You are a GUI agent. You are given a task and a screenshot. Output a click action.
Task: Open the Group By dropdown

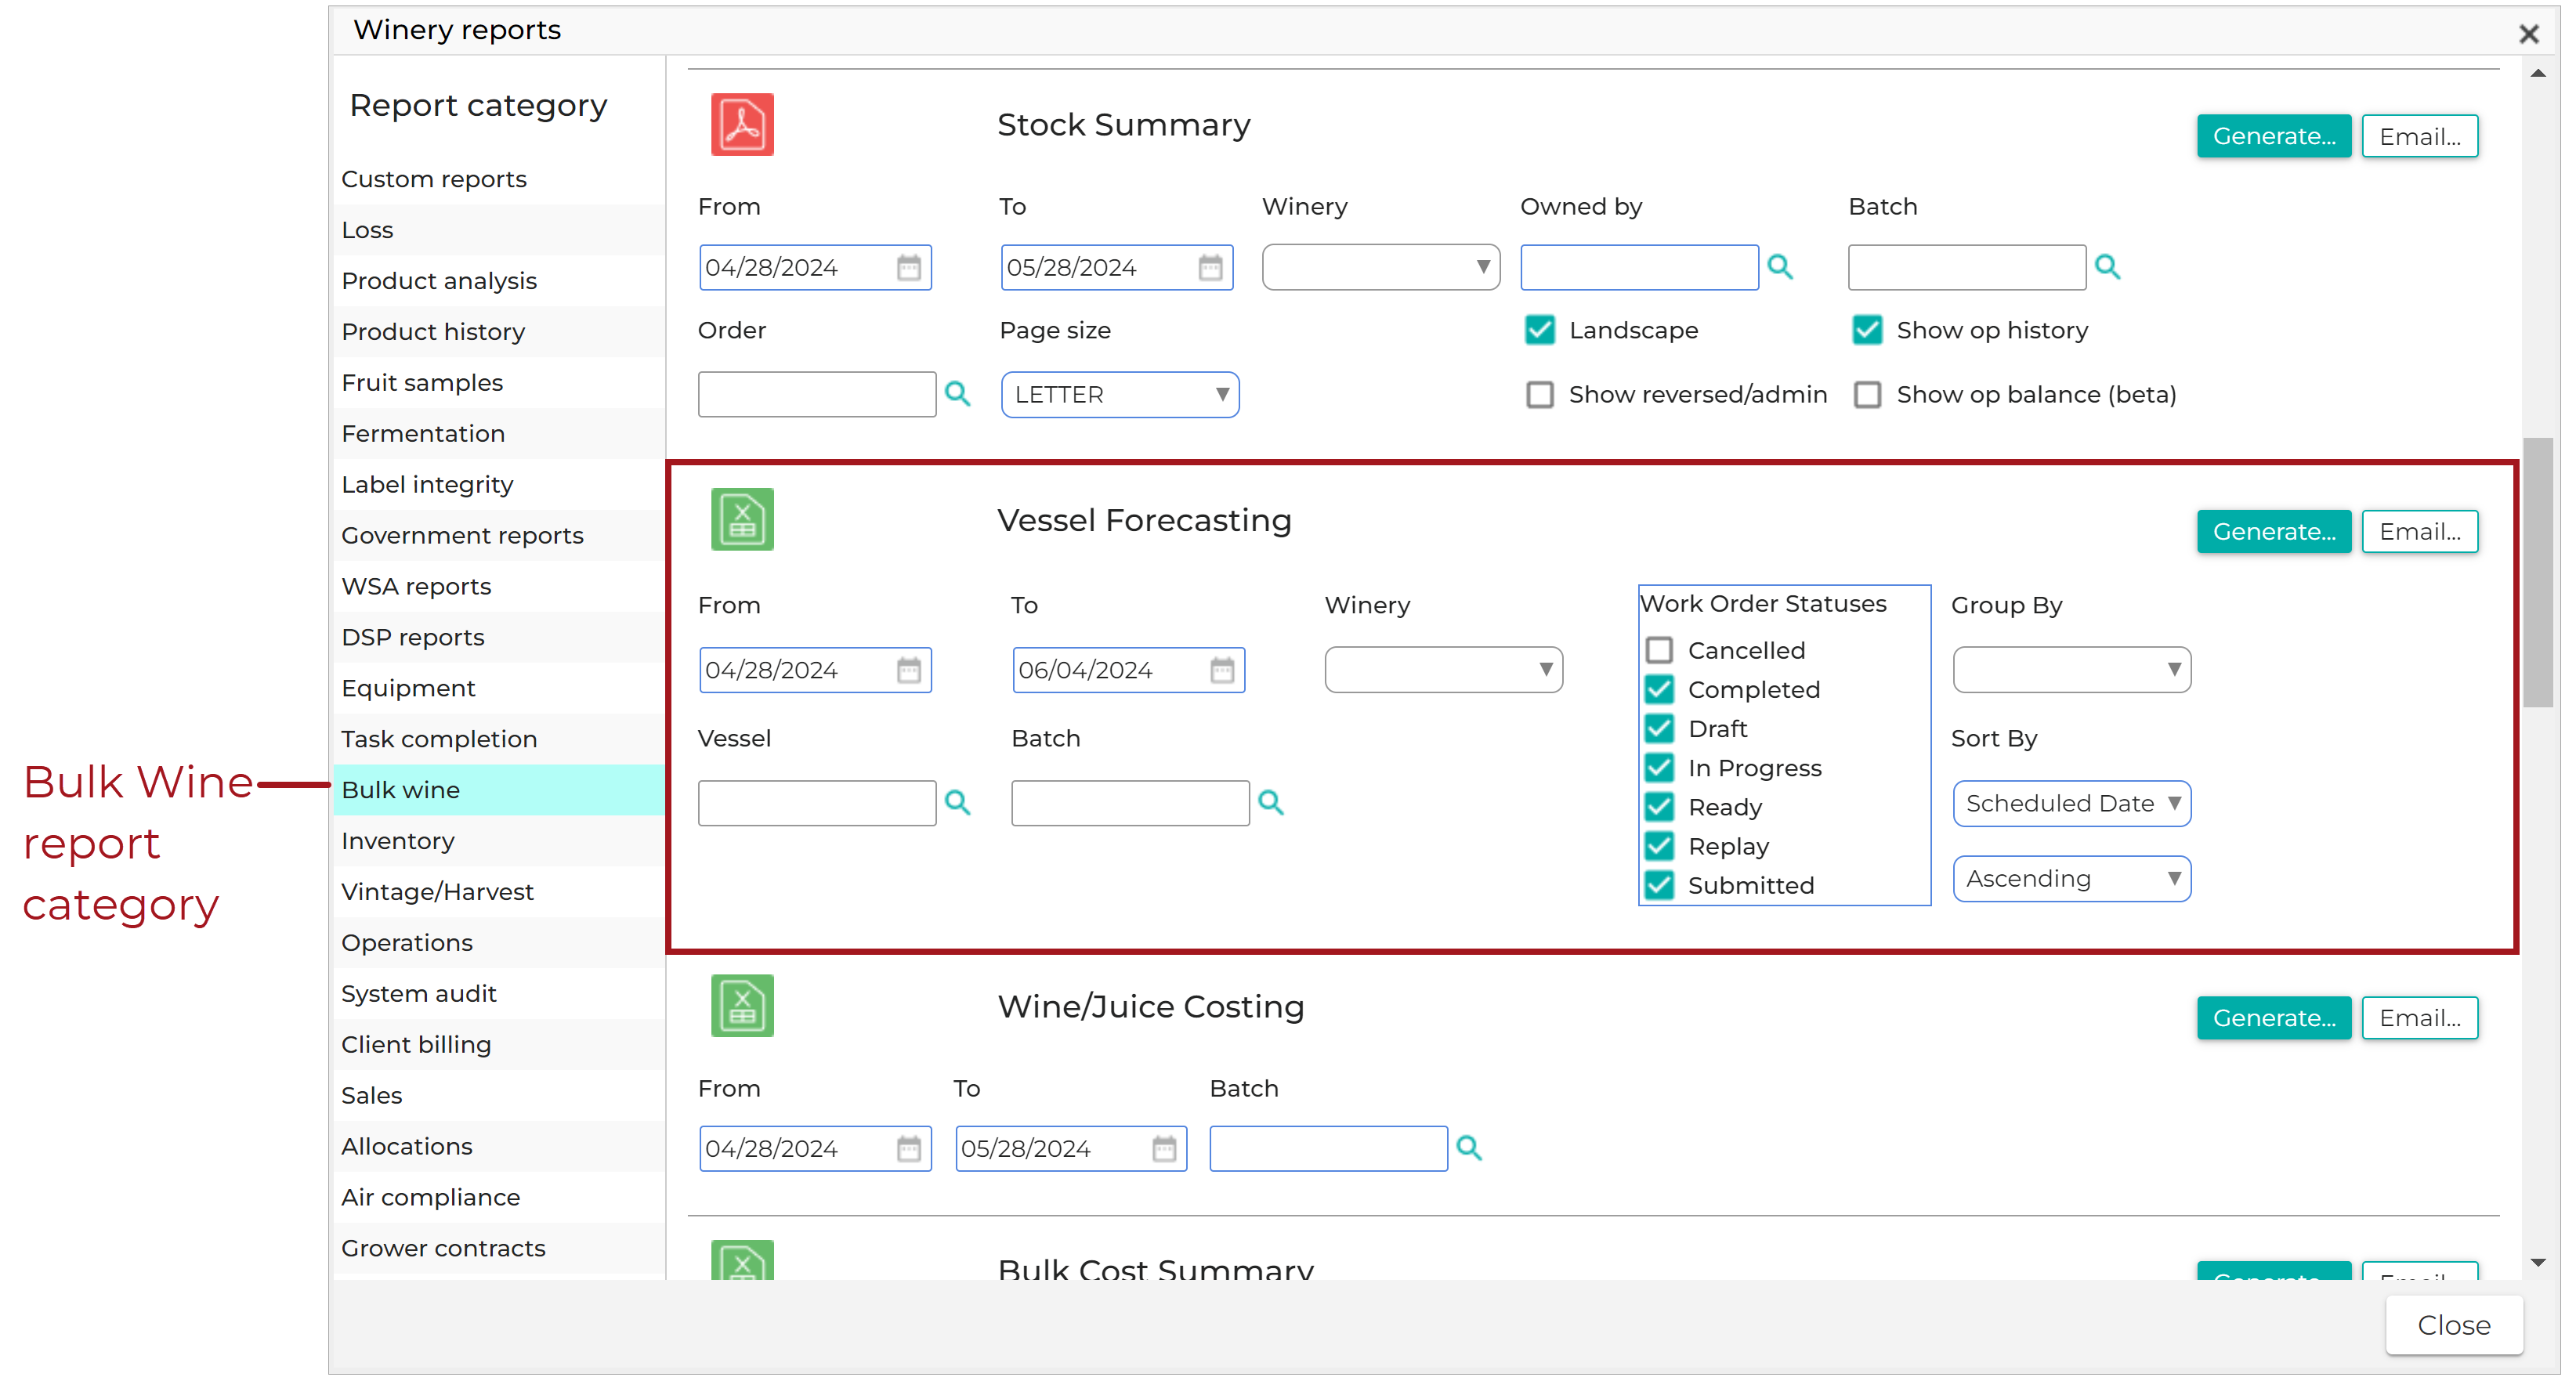pyautogui.click(x=2071, y=670)
